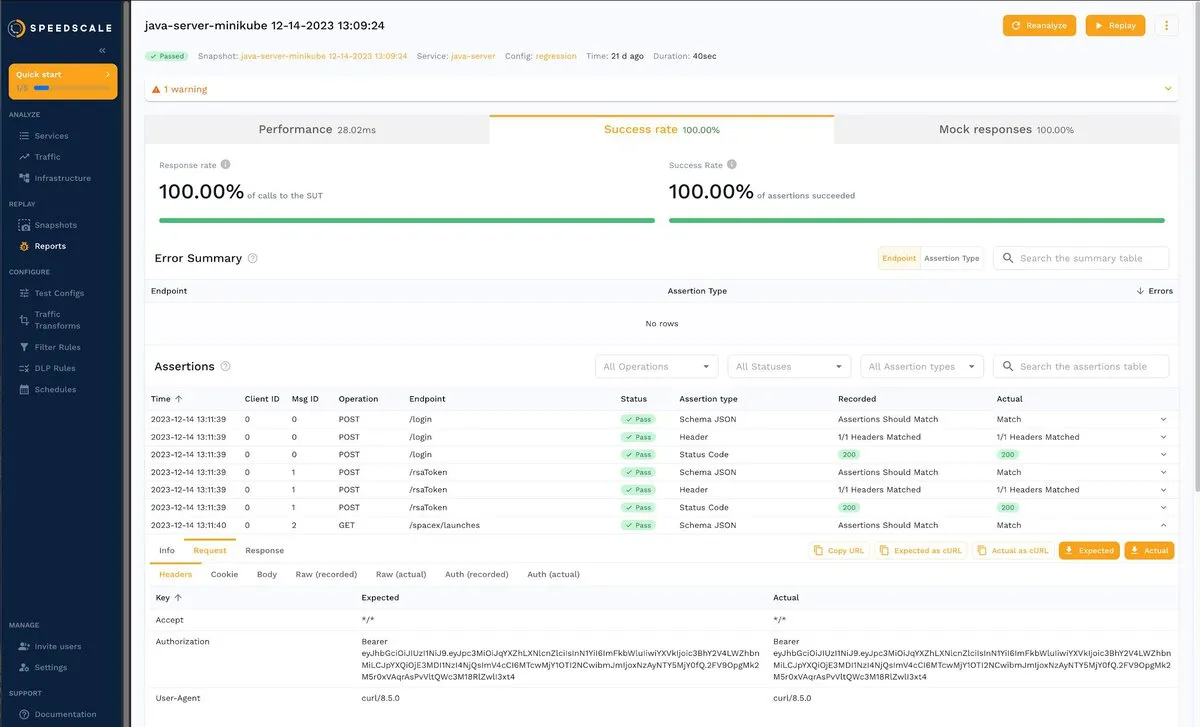Expand the 1 warning banner
Image resolution: width=1200 pixels, height=727 pixels.
tap(1167, 88)
